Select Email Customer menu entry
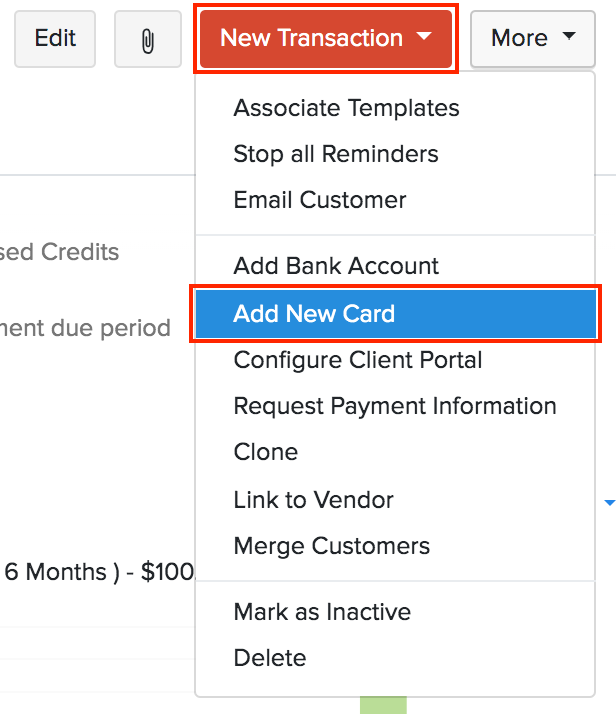The image size is (616, 714). pos(319,200)
